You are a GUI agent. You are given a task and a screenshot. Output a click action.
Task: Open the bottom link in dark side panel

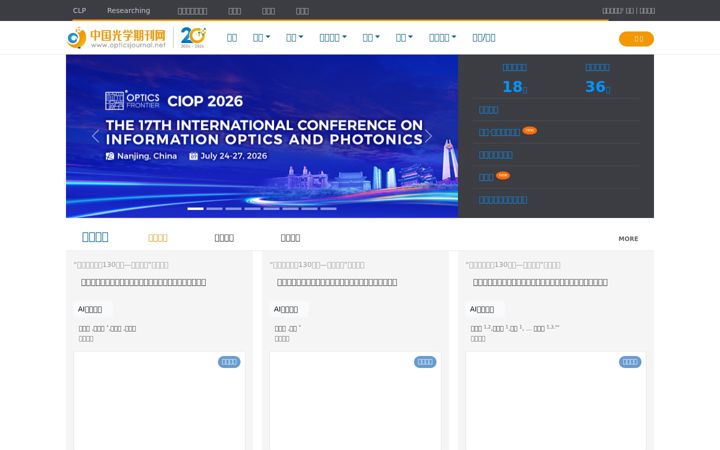point(503,200)
